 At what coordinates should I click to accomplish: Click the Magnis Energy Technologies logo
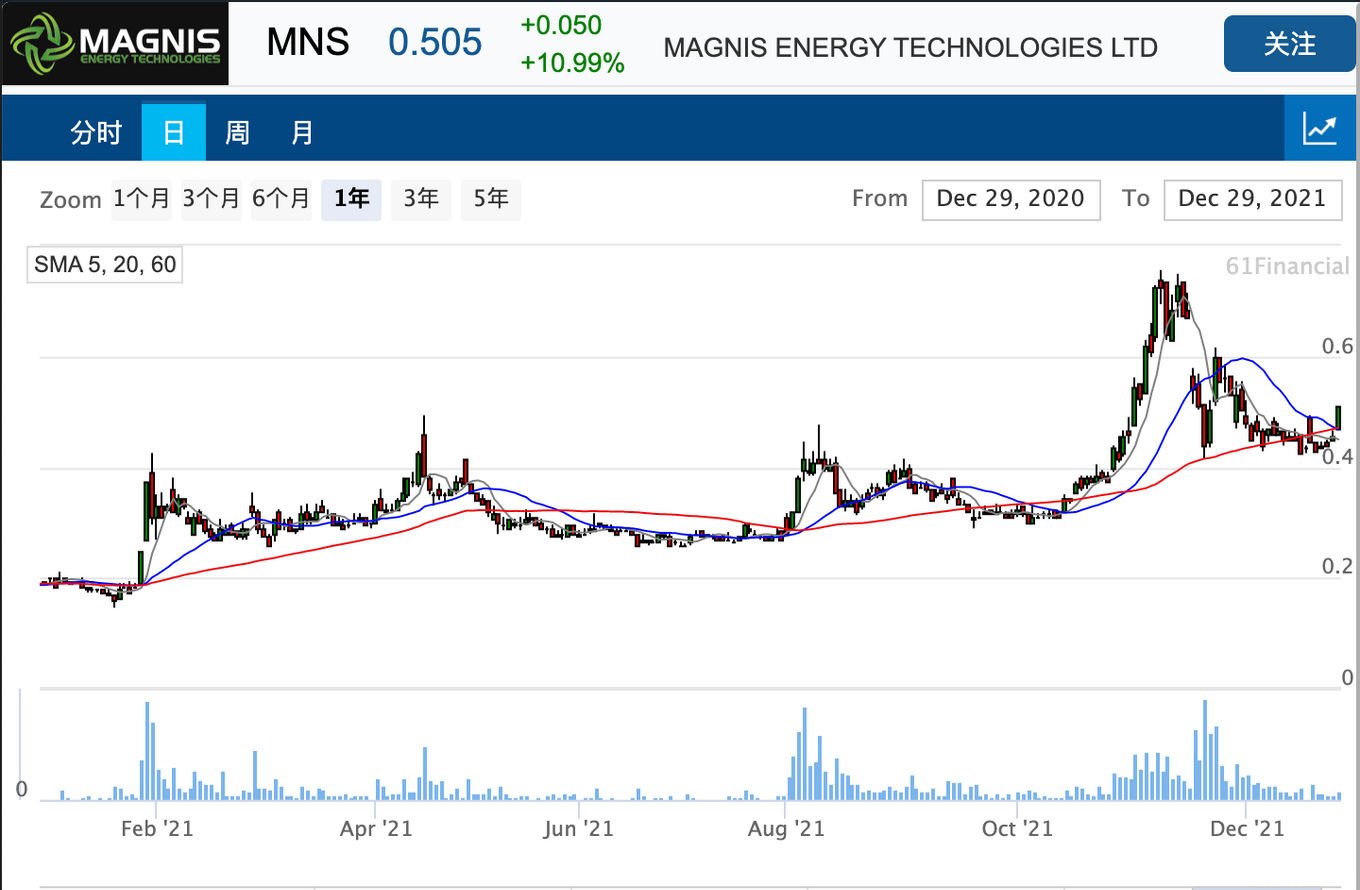click(x=115, y=43)
